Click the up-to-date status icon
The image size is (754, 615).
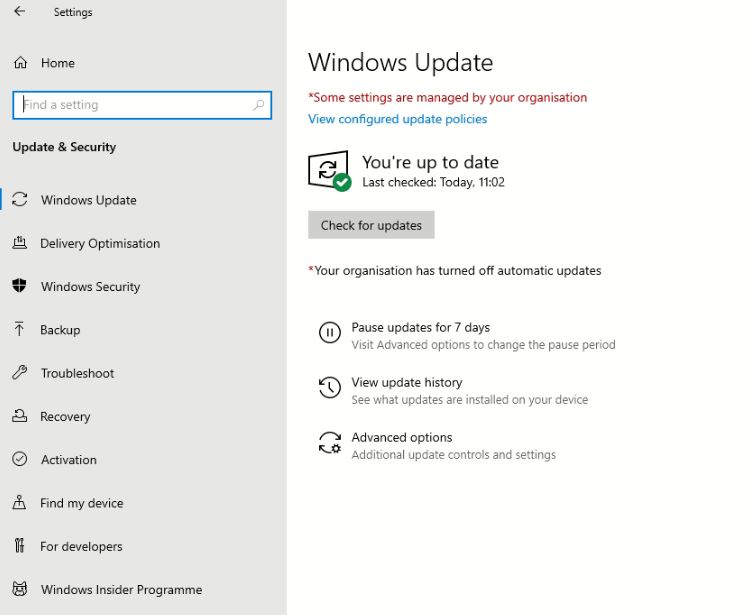(330, 171)
